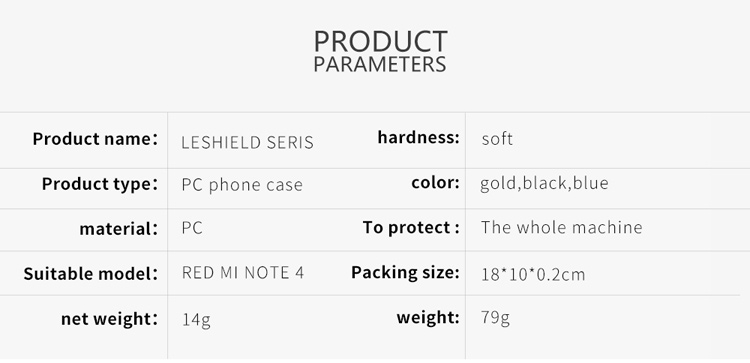The image size is (750, 363).
Task: Select the Packing size label
Action: [x=405, y=273]
